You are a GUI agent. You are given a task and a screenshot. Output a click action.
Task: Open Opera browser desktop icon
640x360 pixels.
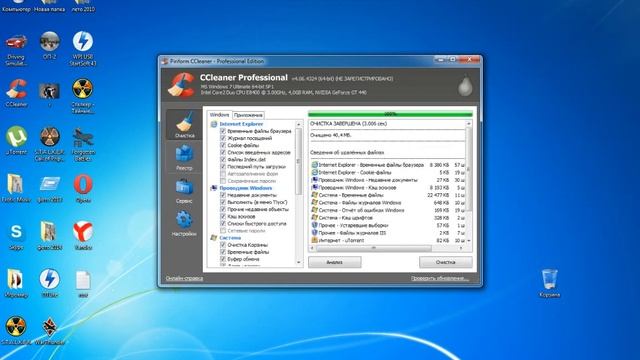[83, 189]
